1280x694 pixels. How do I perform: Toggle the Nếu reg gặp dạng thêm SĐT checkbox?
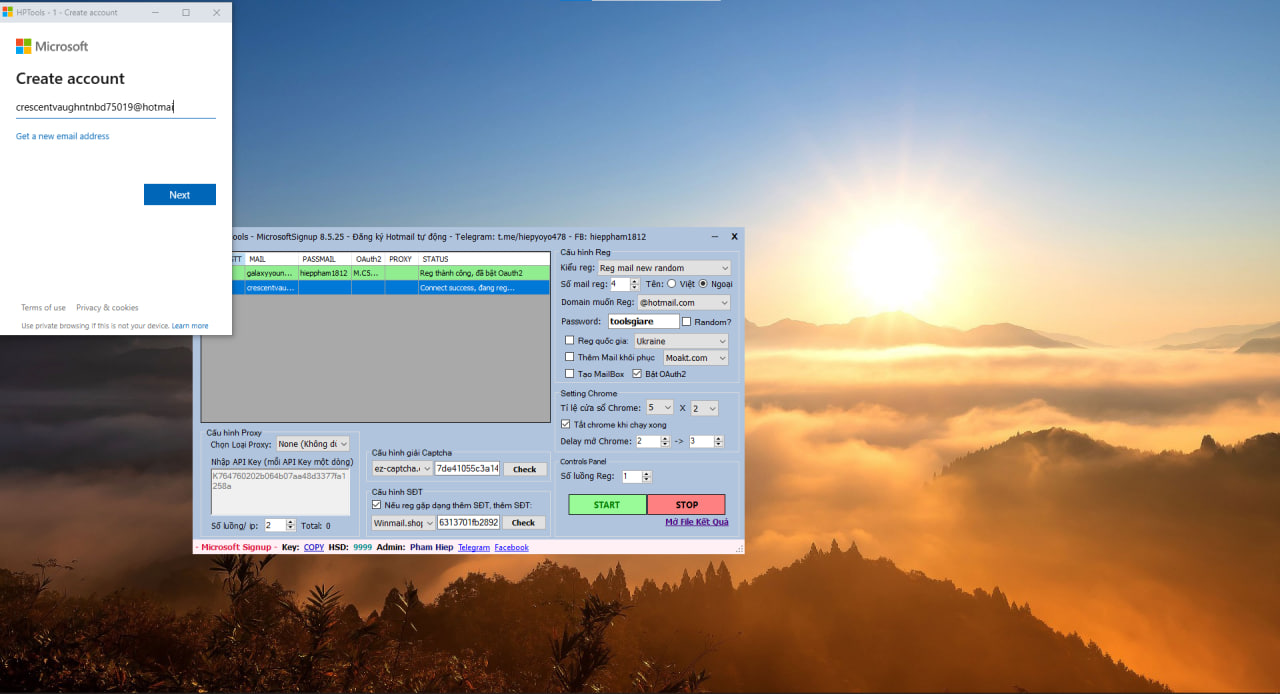click(x=377, y=505)
